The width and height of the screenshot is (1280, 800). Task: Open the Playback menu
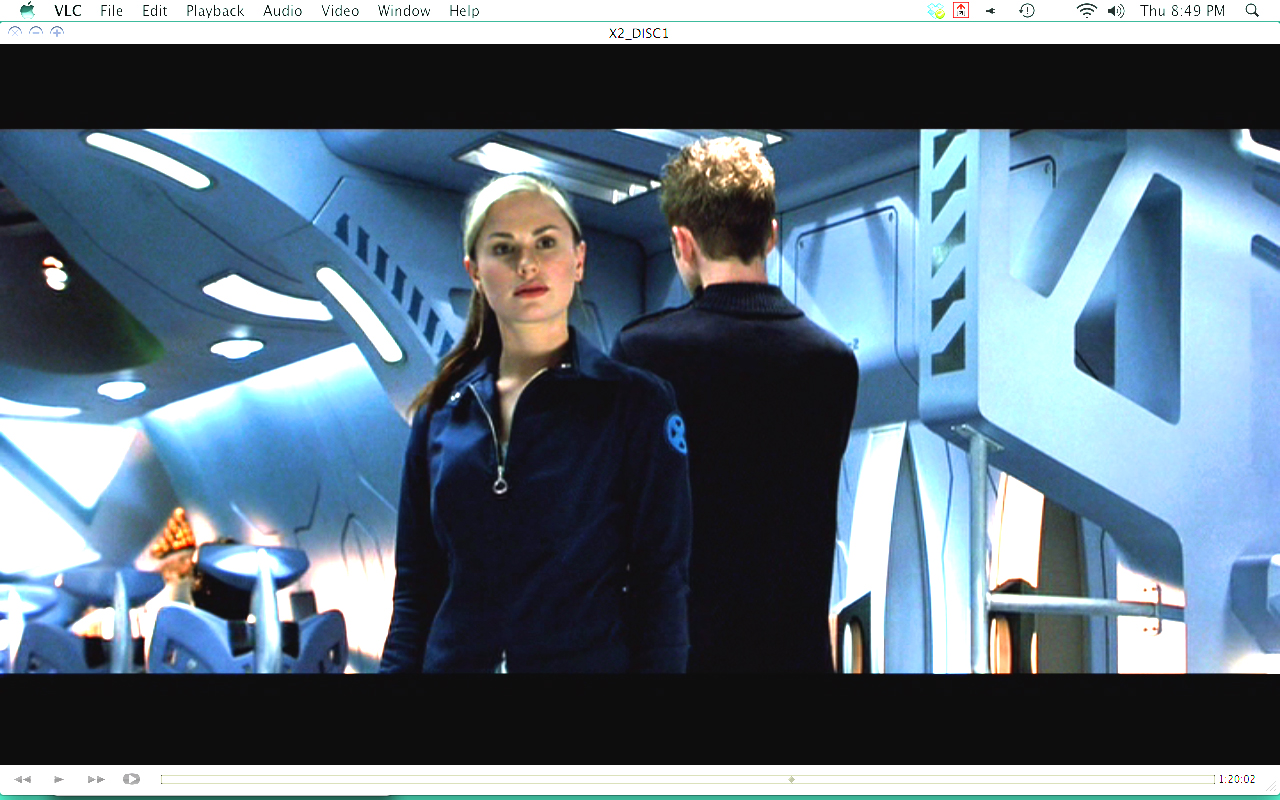pos(215,11)
